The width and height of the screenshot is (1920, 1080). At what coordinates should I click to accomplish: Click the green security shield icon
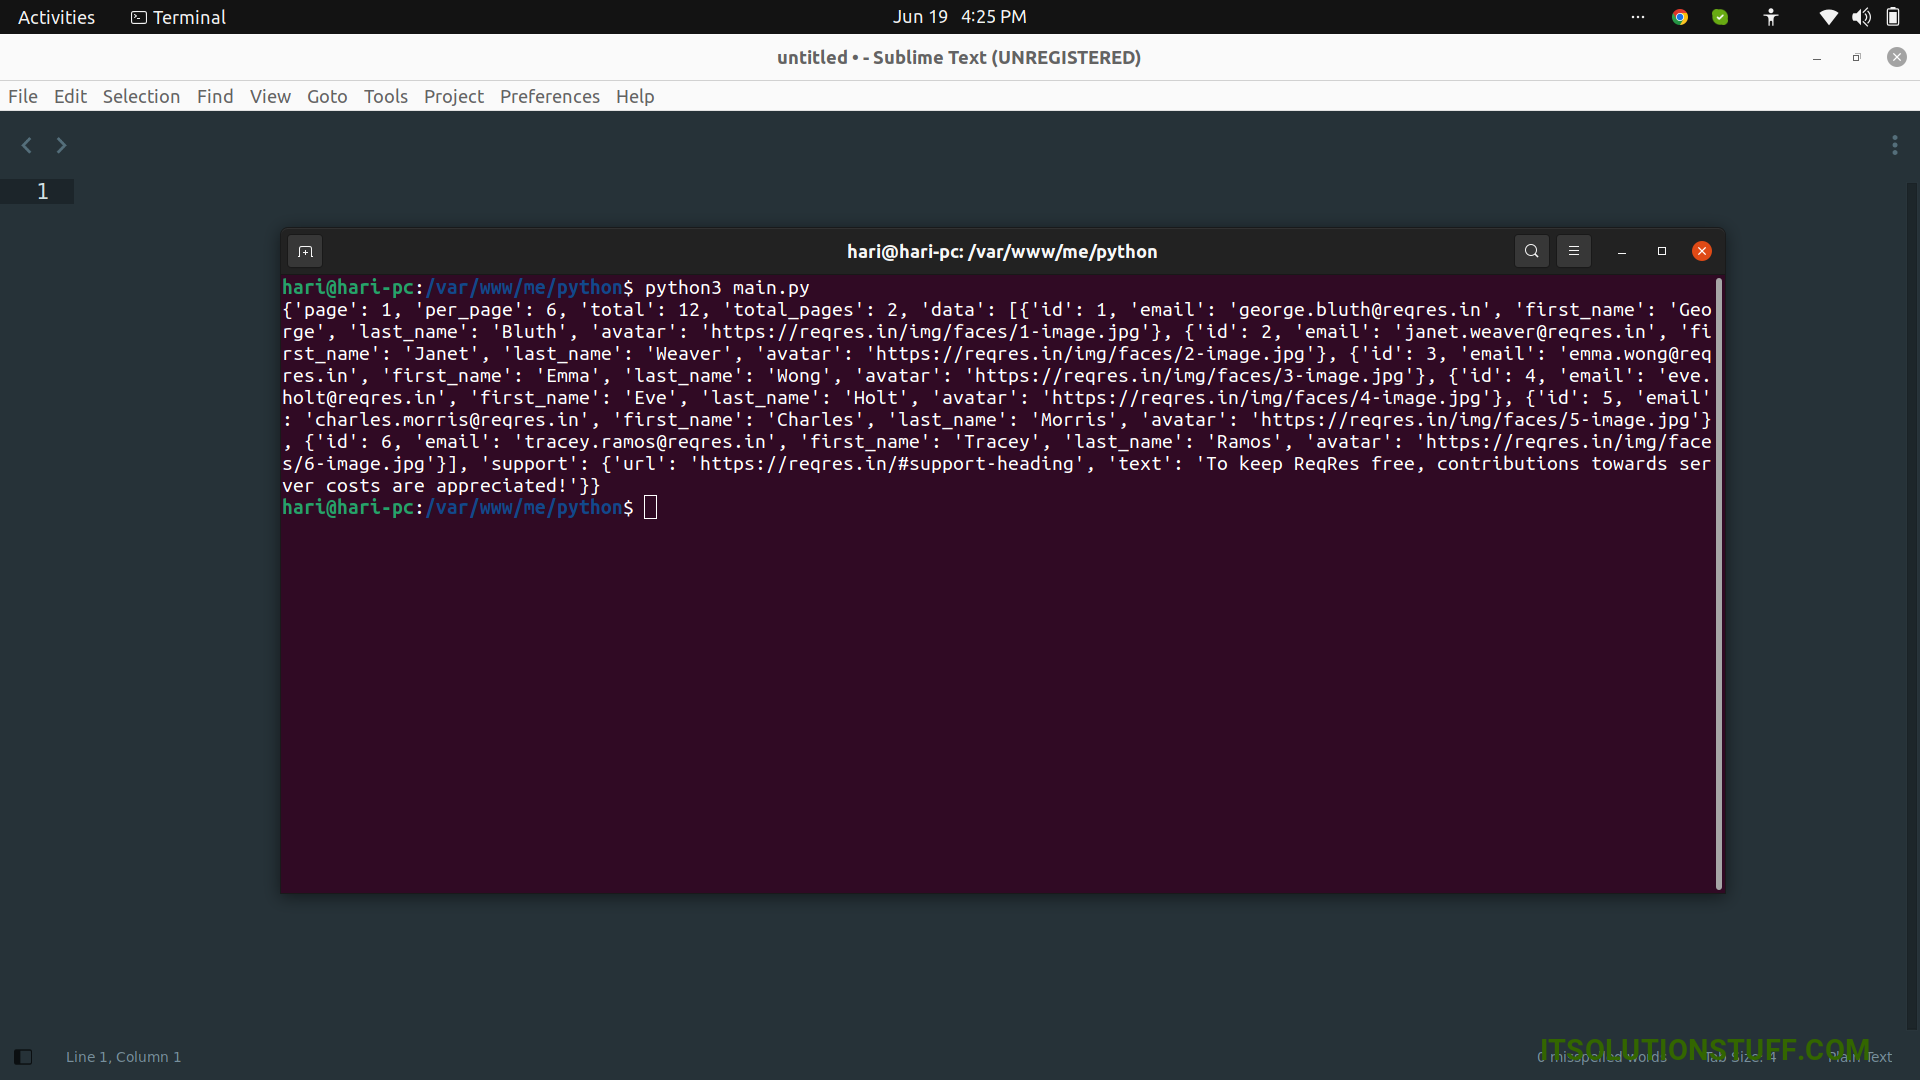click(x=1718, y=16)
